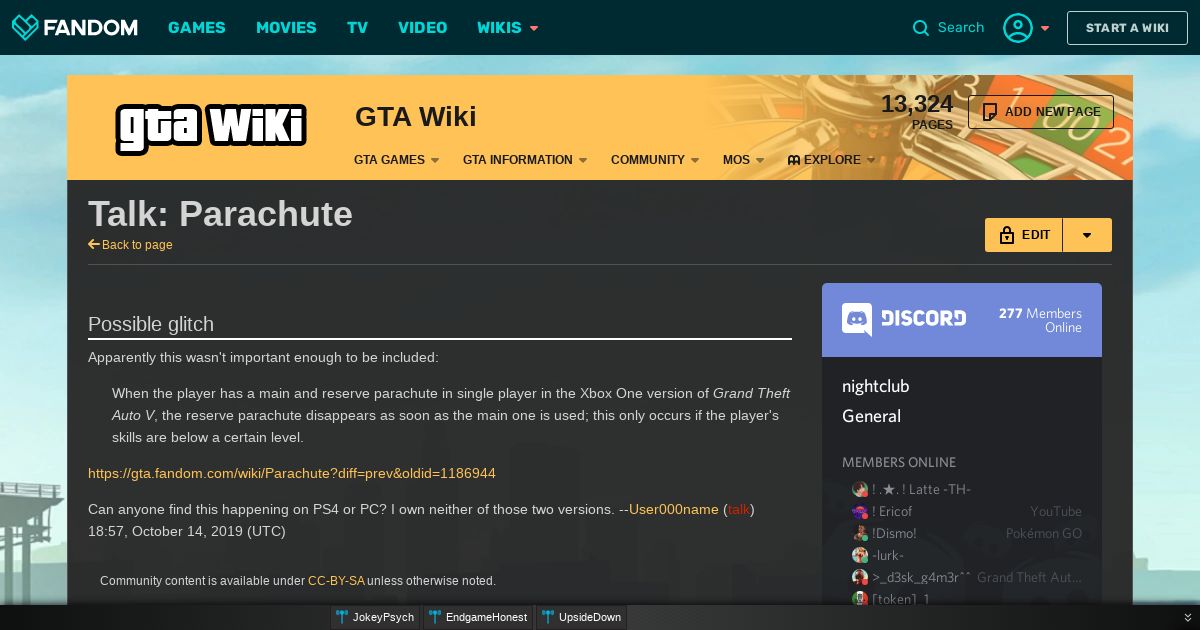1200x630 pixels.
Task: Click the Back to page arrow icon
Action: point(94,244)
